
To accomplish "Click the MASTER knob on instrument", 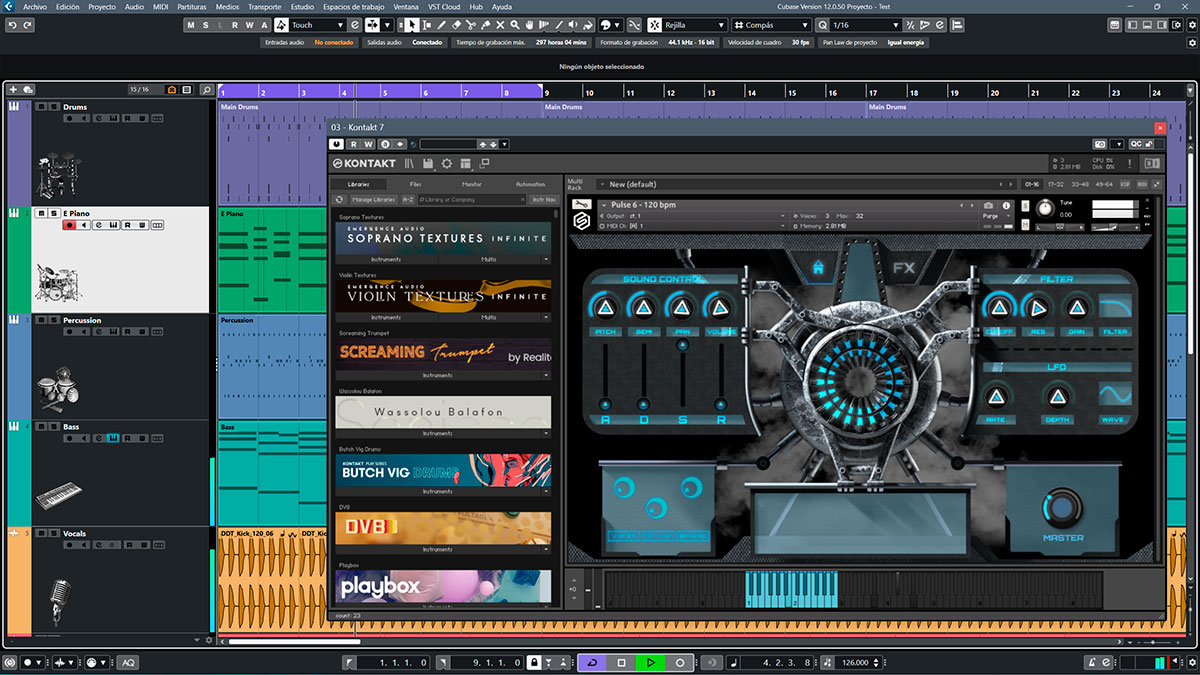I will (1063, 507).
